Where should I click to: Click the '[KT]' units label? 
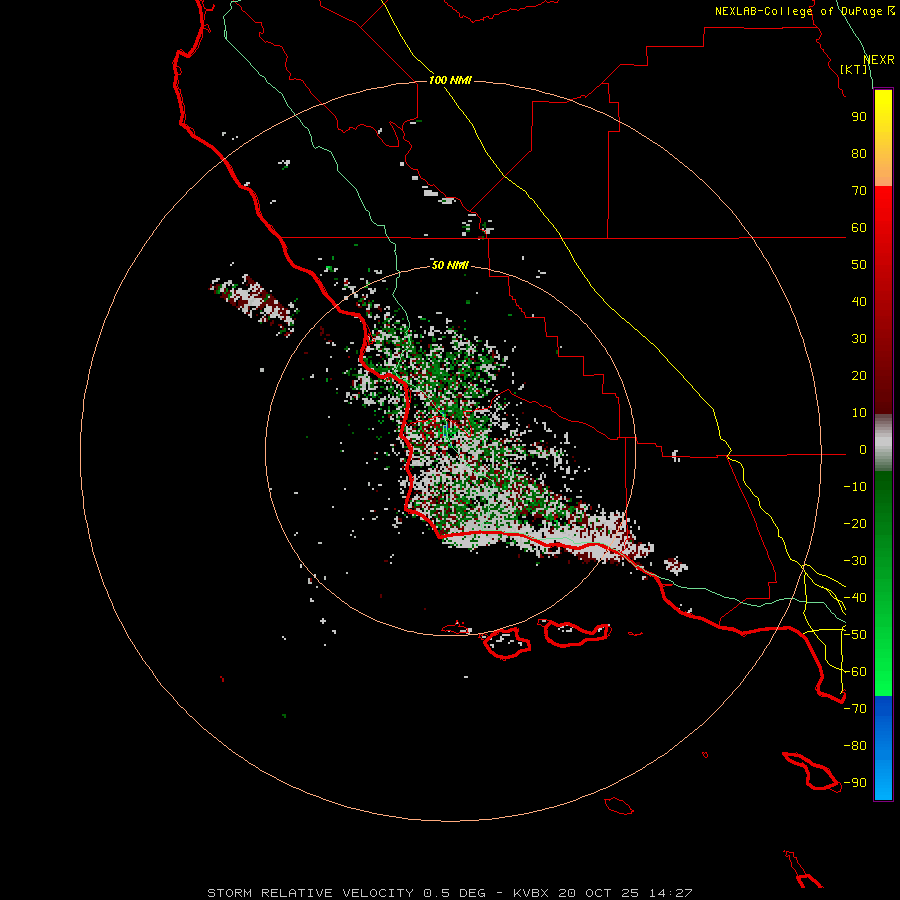click(854, 69)
